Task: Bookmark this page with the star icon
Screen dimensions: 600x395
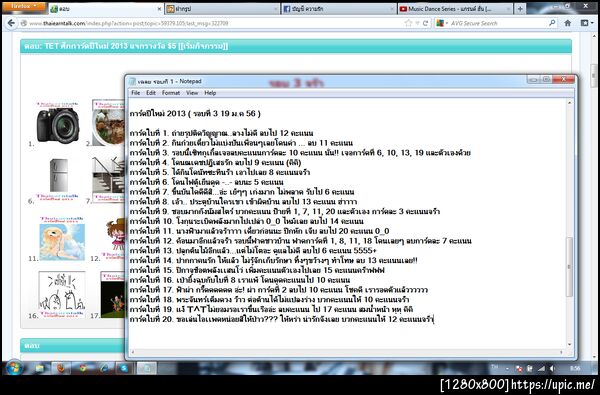Action: [x=409, y=23]
